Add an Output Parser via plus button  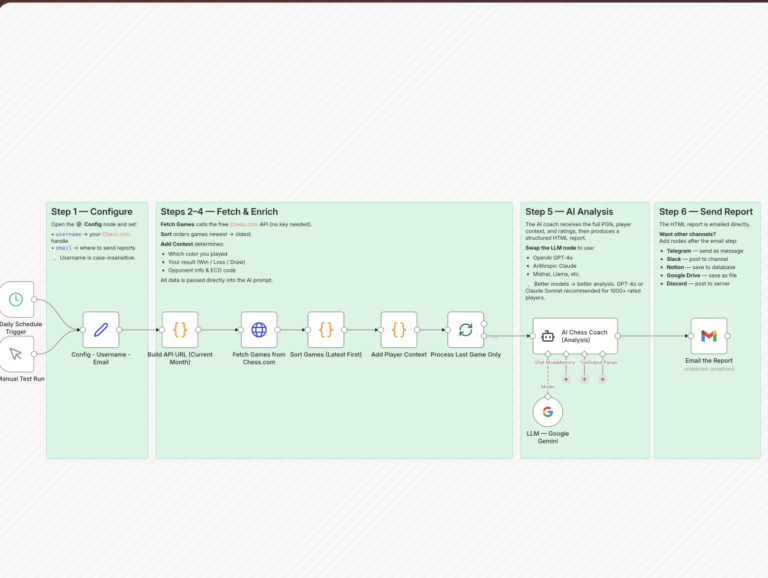tap(602, 379)
